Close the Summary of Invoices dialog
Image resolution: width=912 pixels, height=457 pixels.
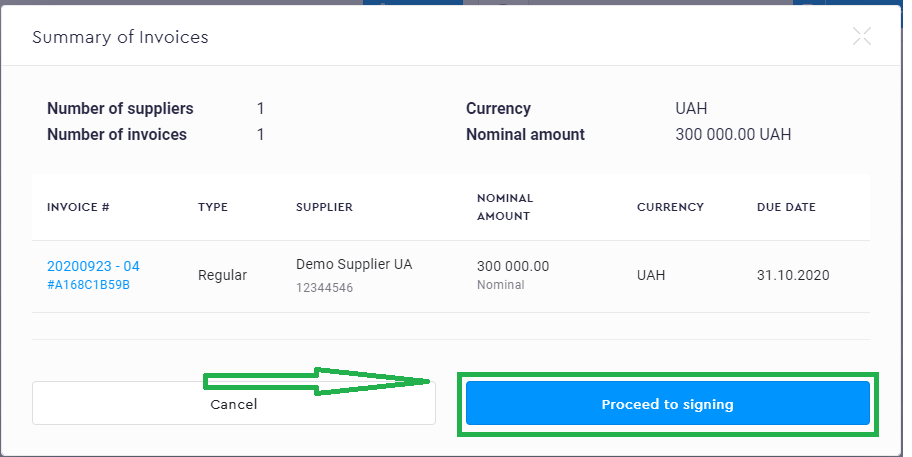861,37
